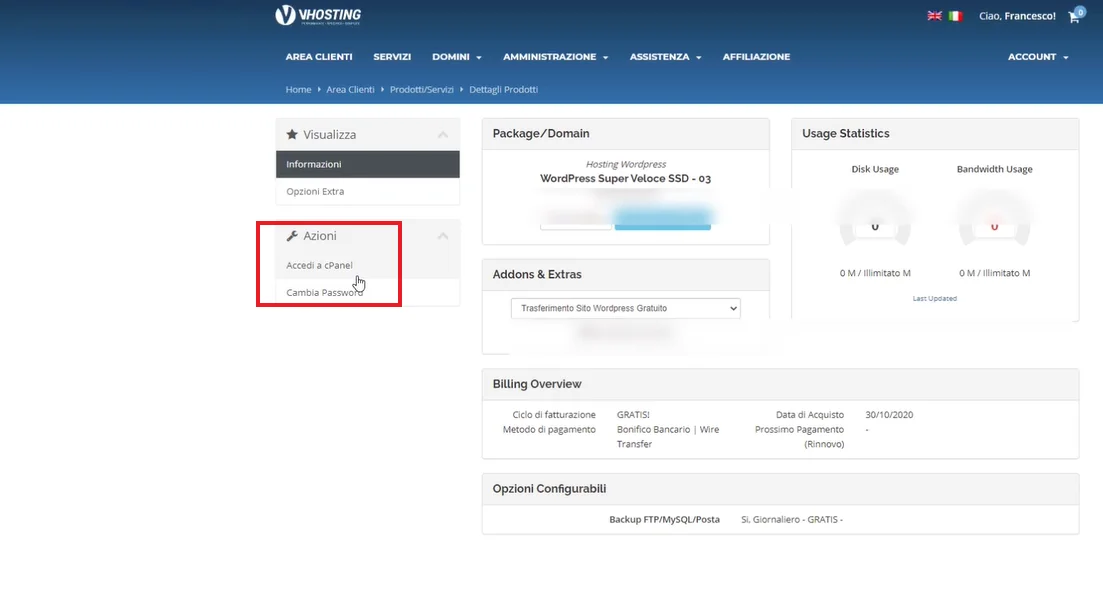Go to Area Clienti breadcrumb
1103x597 pixels.
tap(350, 89)
